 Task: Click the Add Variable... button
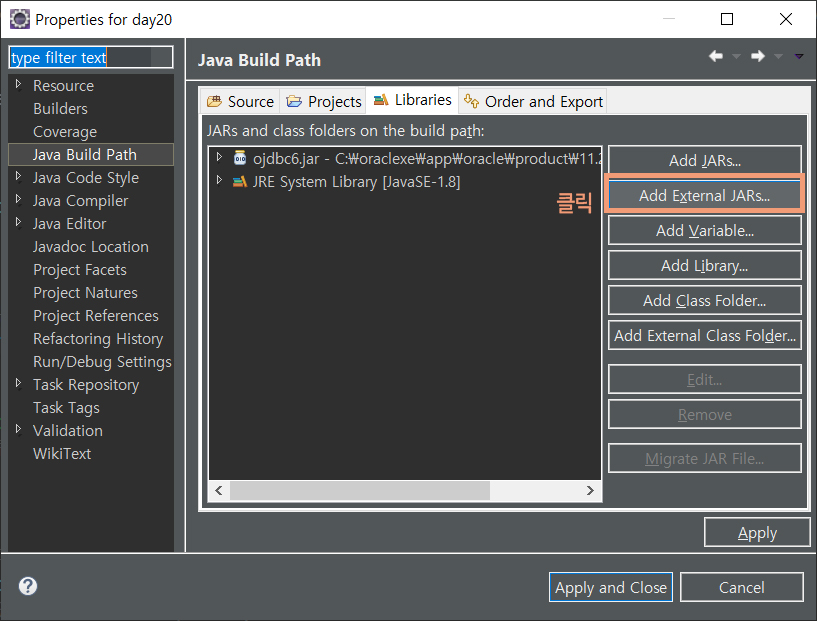coord(704,230)
